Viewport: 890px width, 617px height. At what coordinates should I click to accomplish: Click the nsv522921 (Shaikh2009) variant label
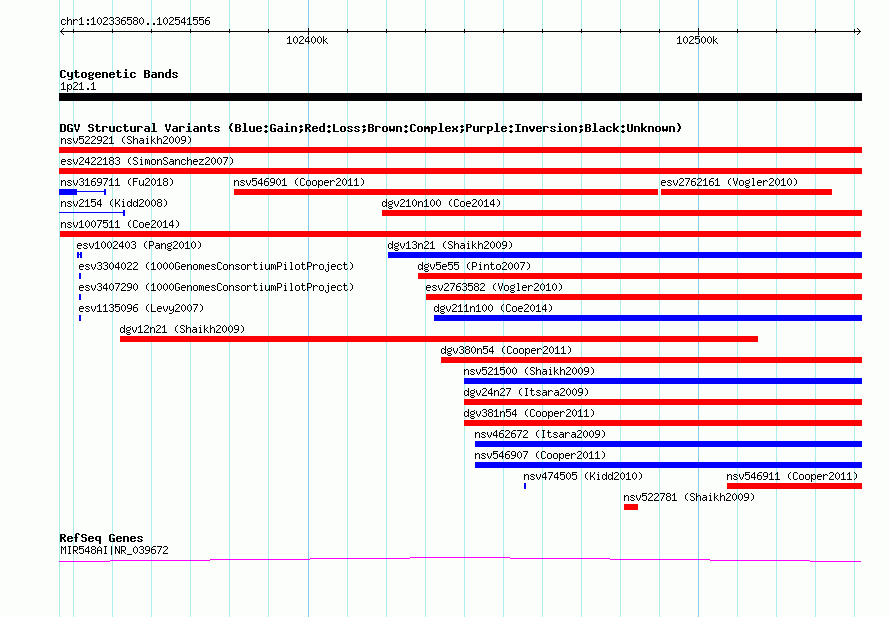click(x=126, y=140)
